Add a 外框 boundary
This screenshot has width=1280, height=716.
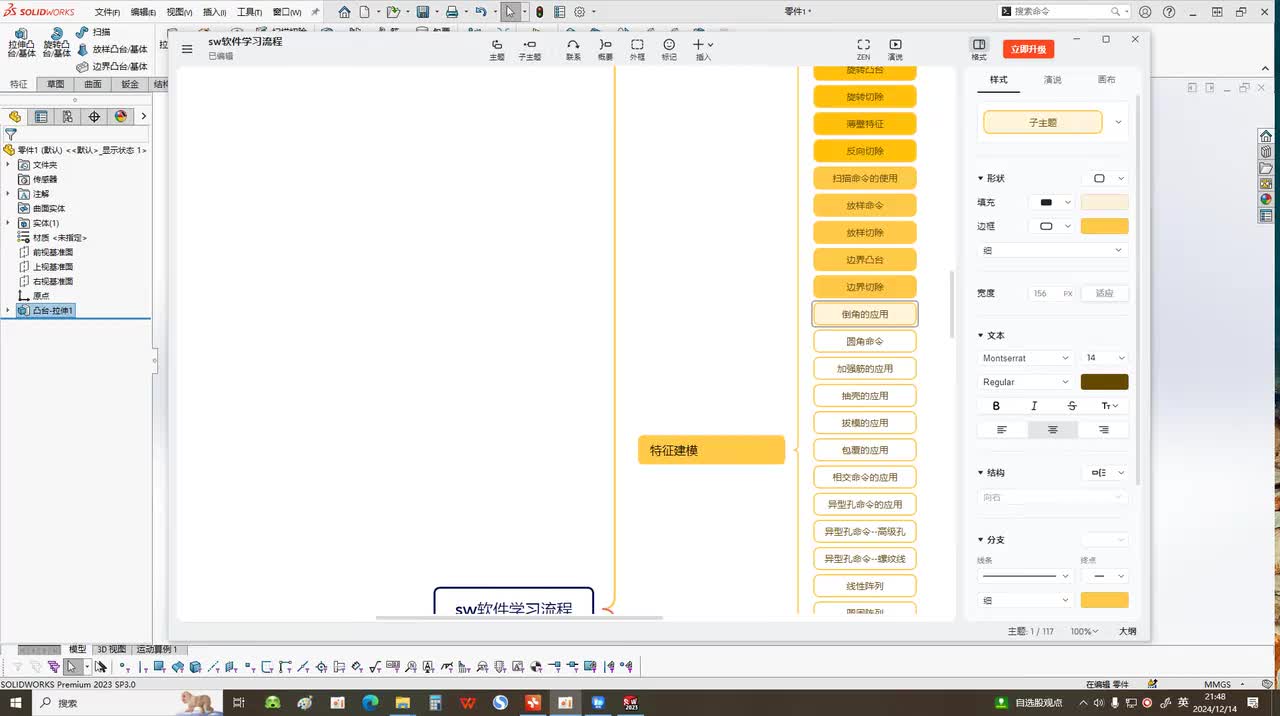click(637, 49)
